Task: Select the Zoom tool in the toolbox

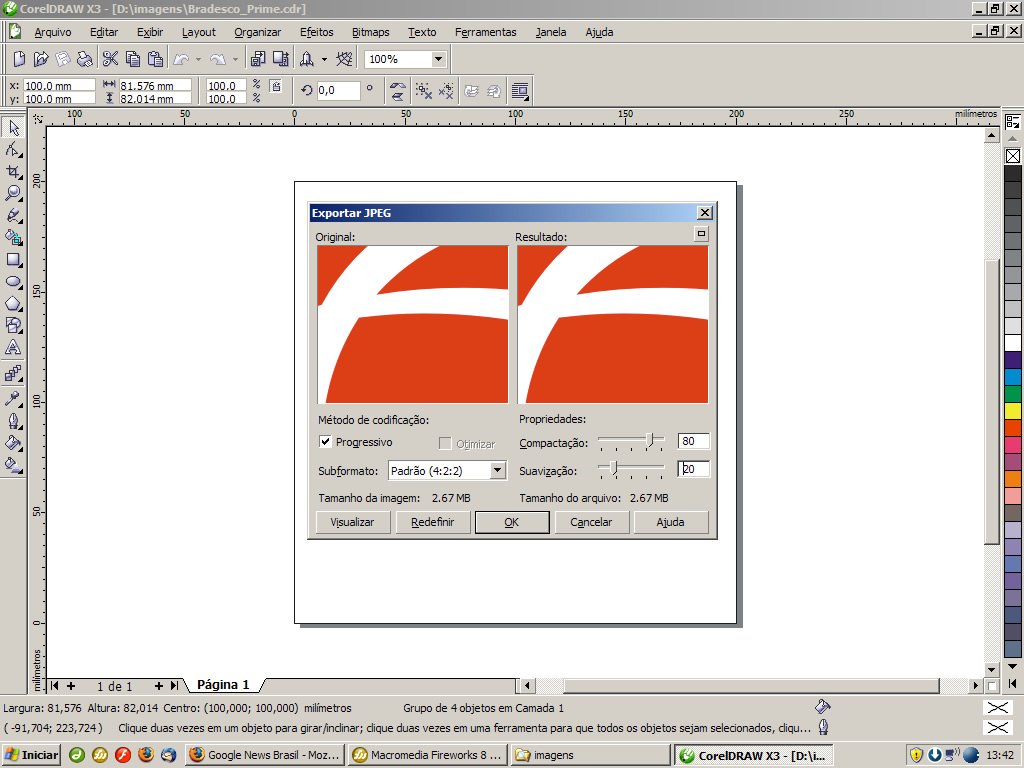Action: click(13, 194)
